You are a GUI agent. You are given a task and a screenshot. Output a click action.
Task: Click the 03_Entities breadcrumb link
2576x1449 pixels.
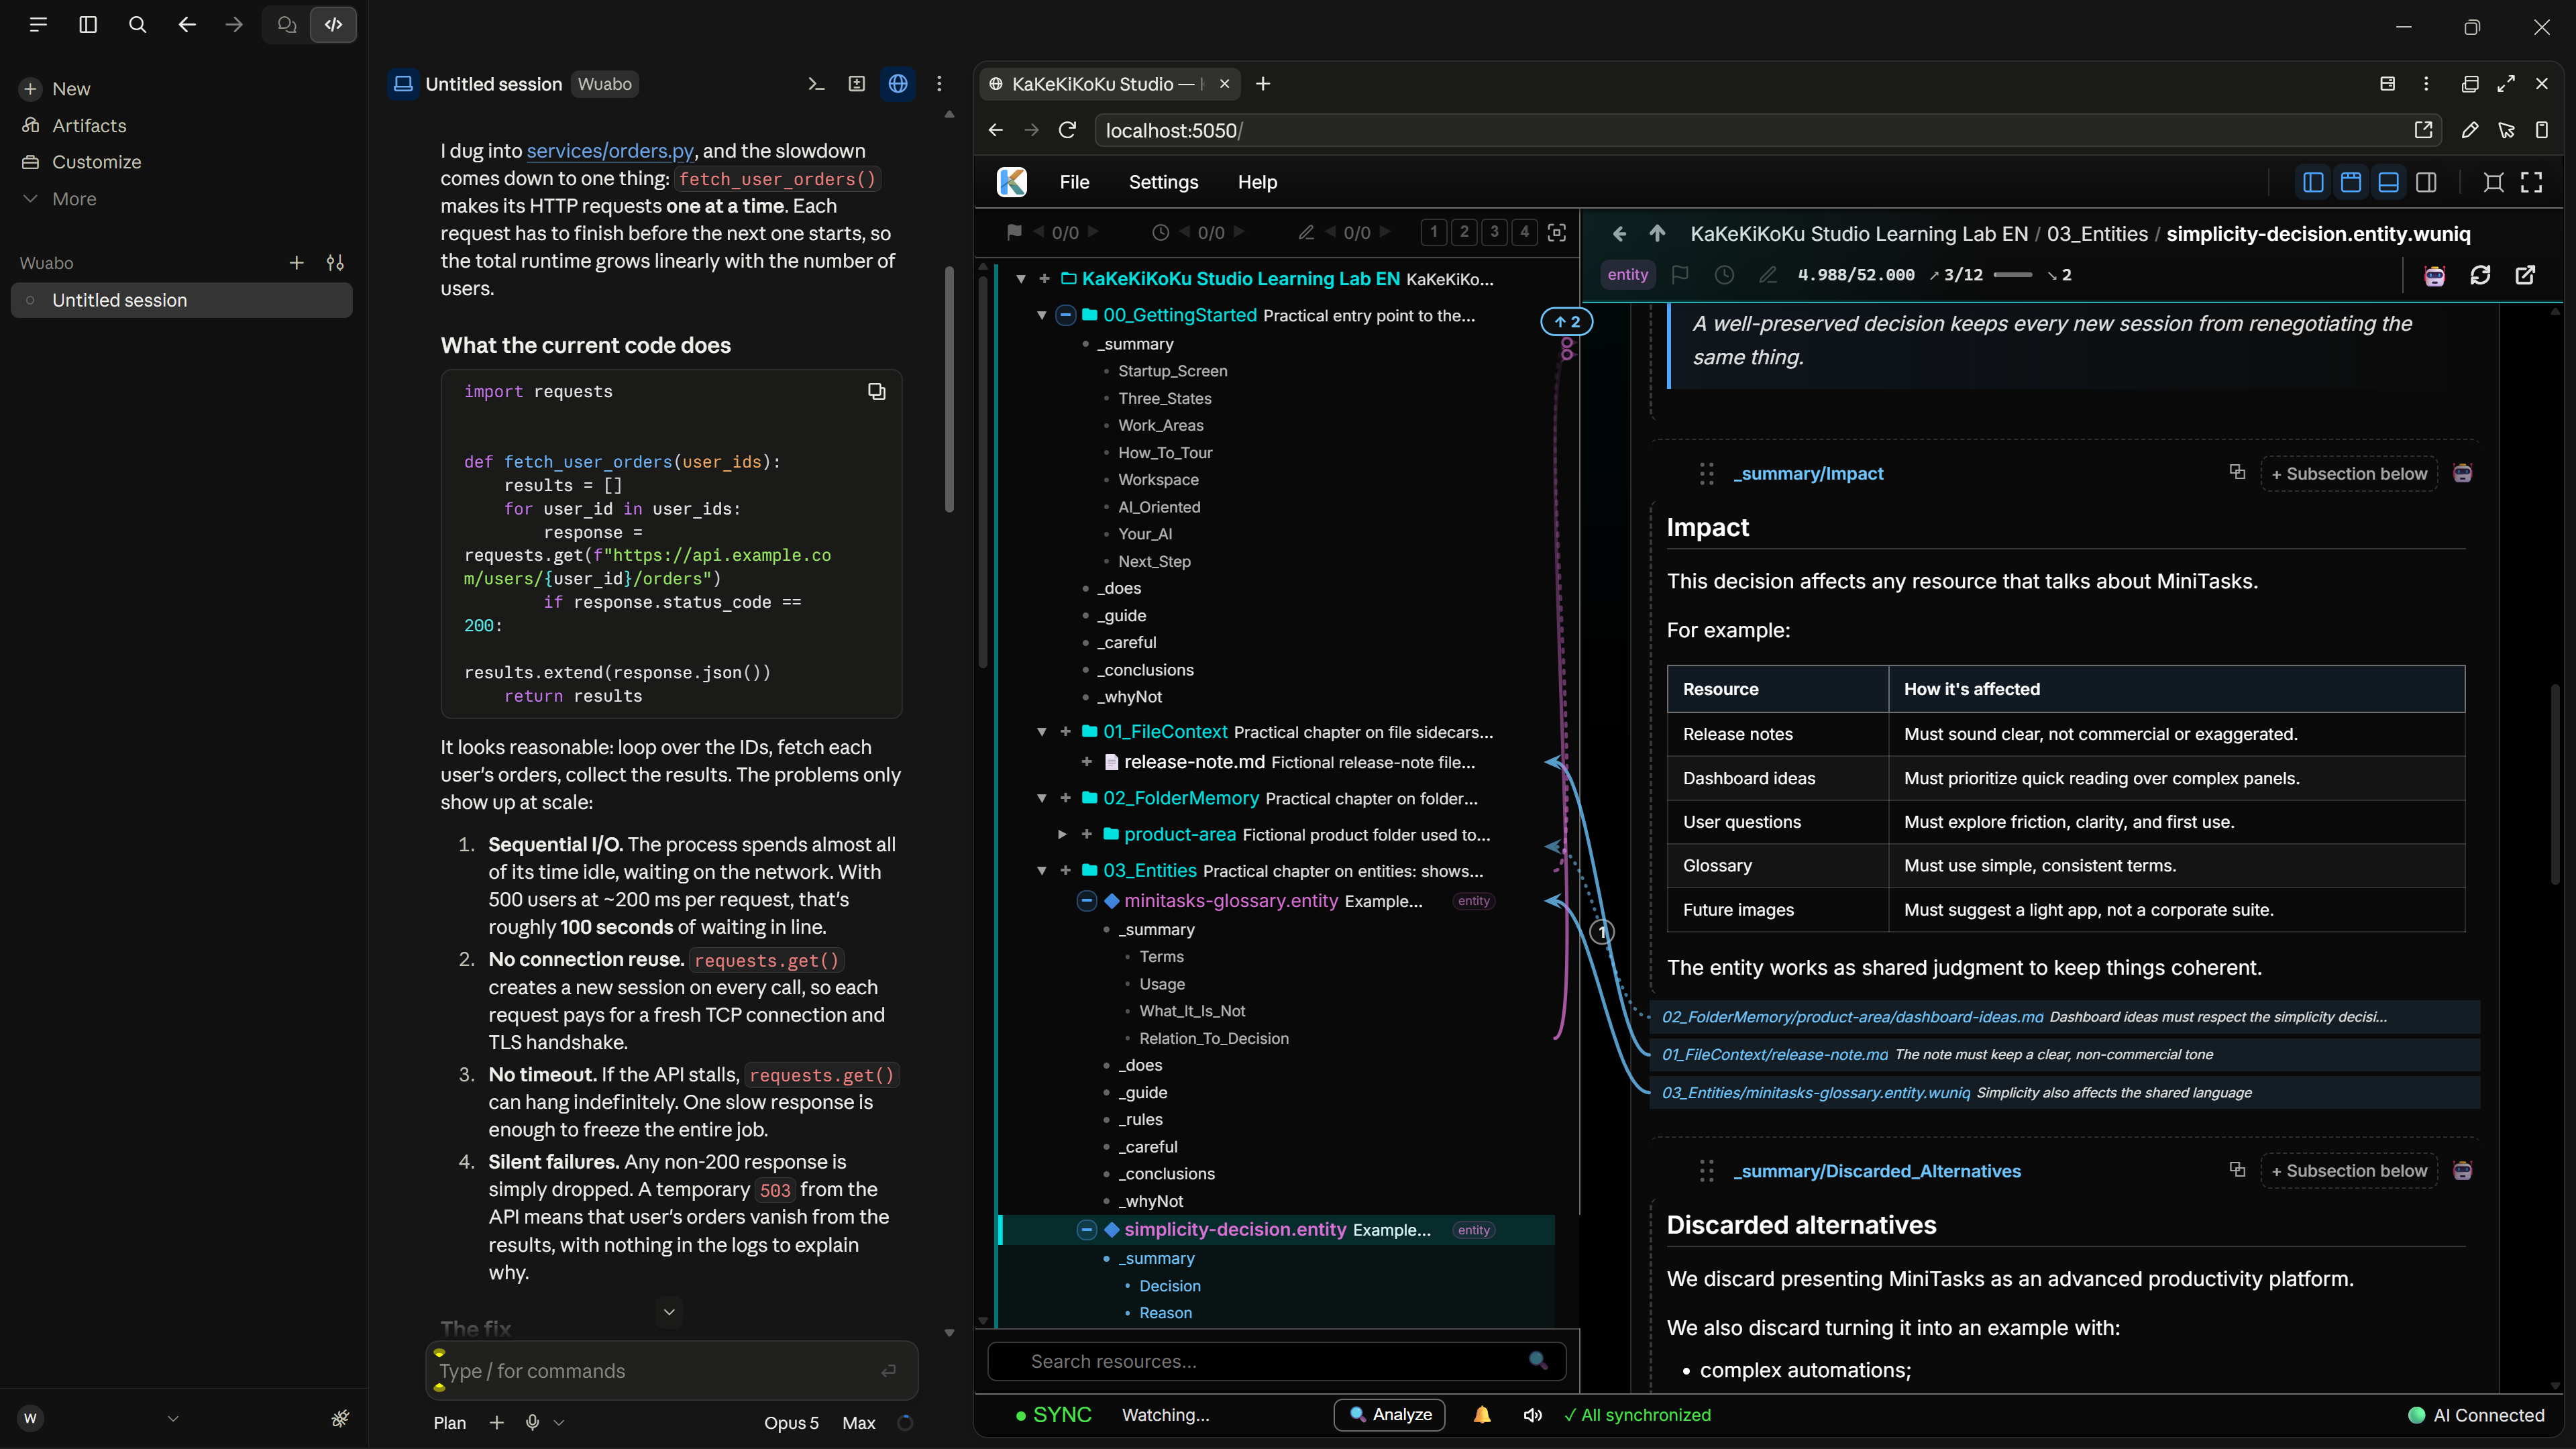click(2097, 233)
